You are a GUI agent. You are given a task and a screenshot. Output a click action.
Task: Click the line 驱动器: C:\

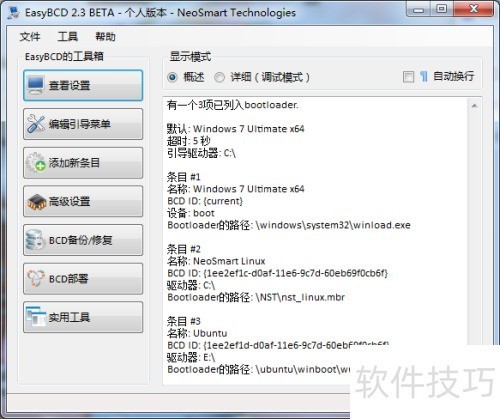[x=191, y=285]
